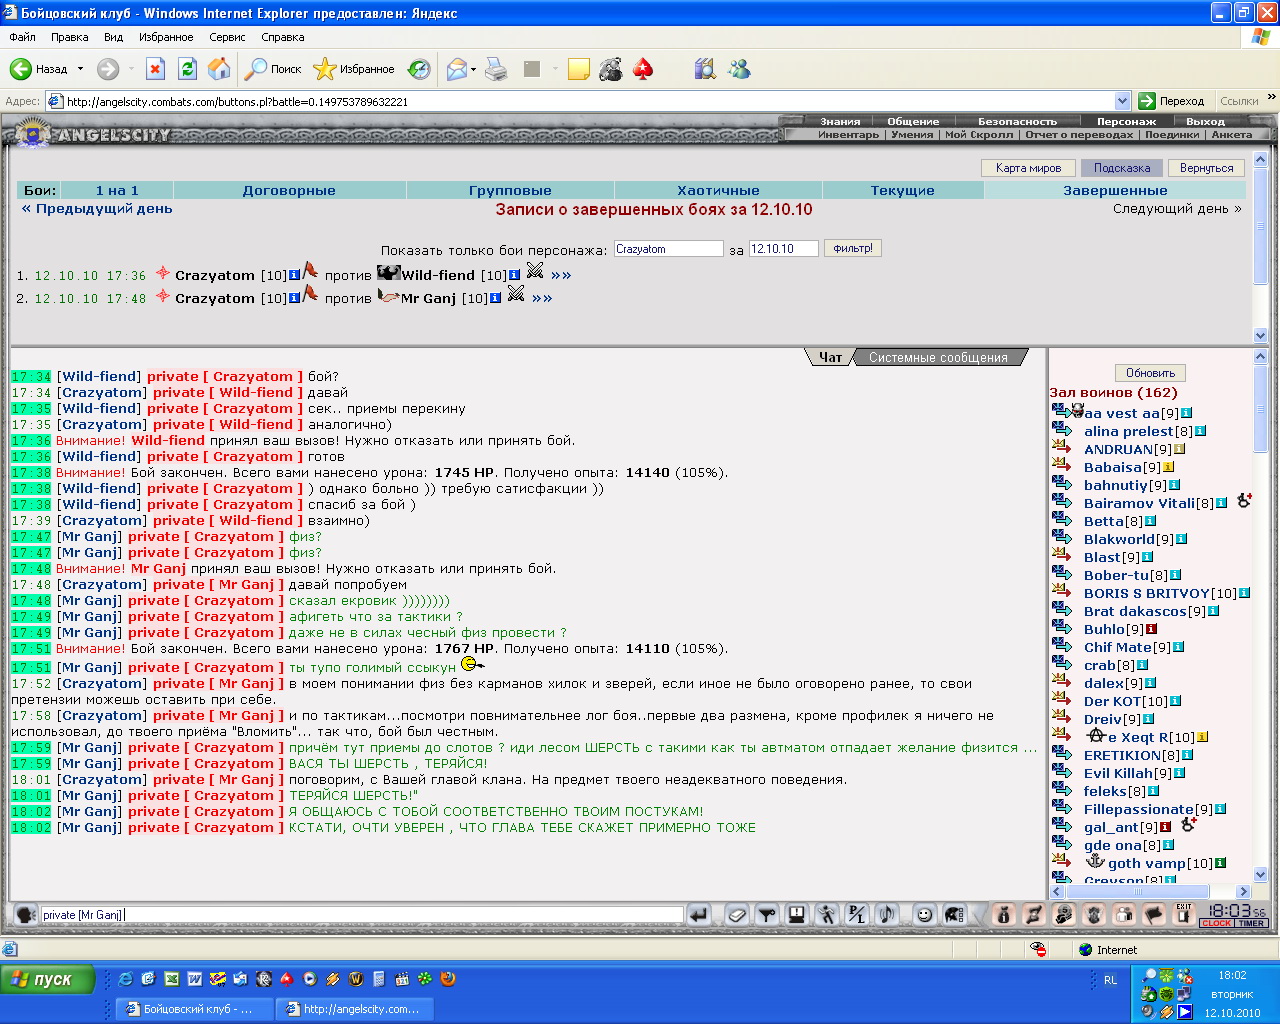
Task: Open the mail envelope toolbar icon
Action: point(457,69)
